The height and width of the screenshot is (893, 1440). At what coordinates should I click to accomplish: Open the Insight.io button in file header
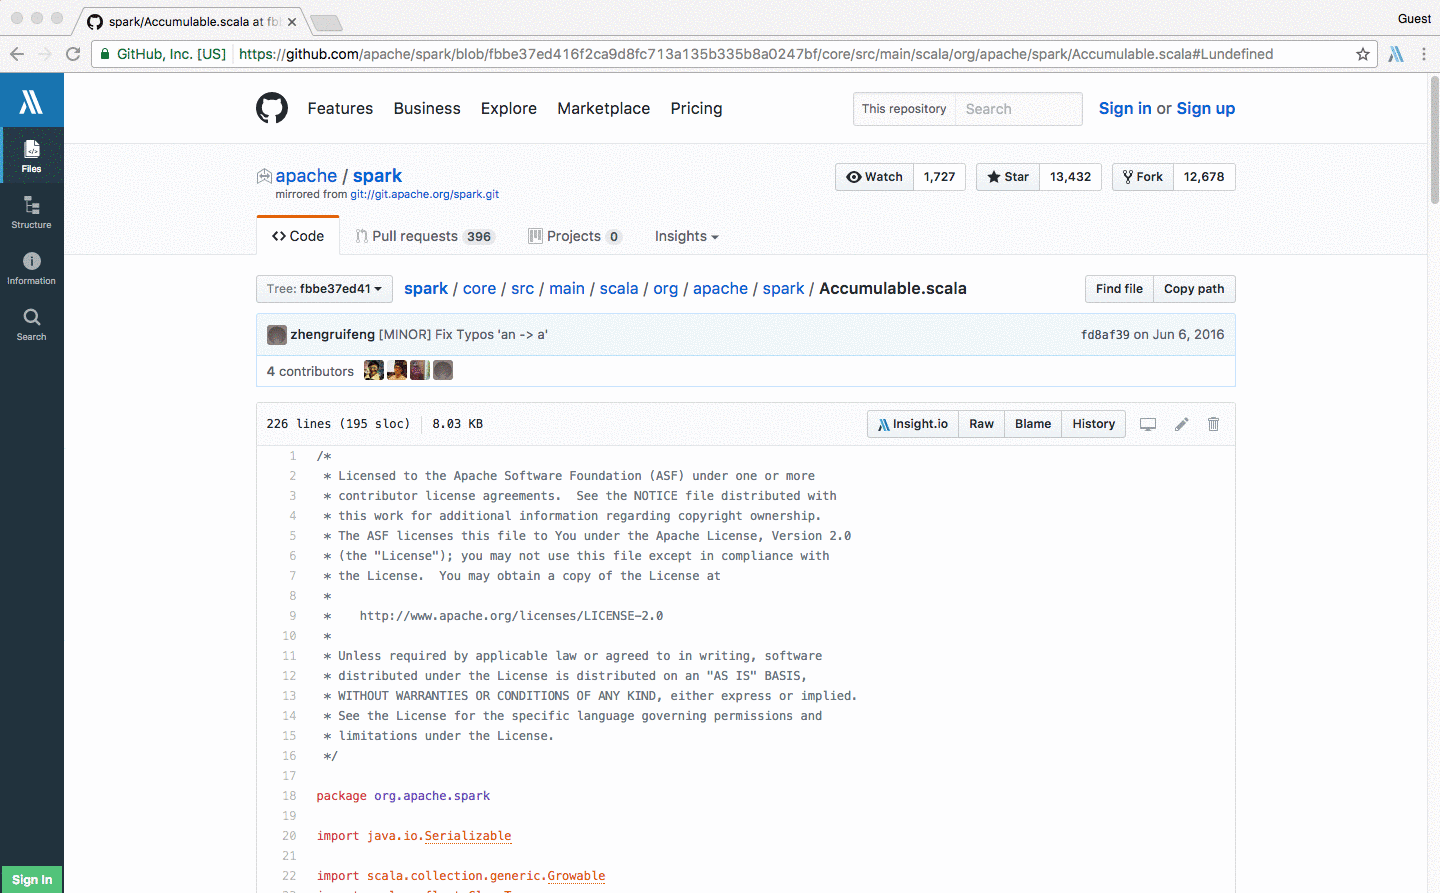[x=913, y=424]
